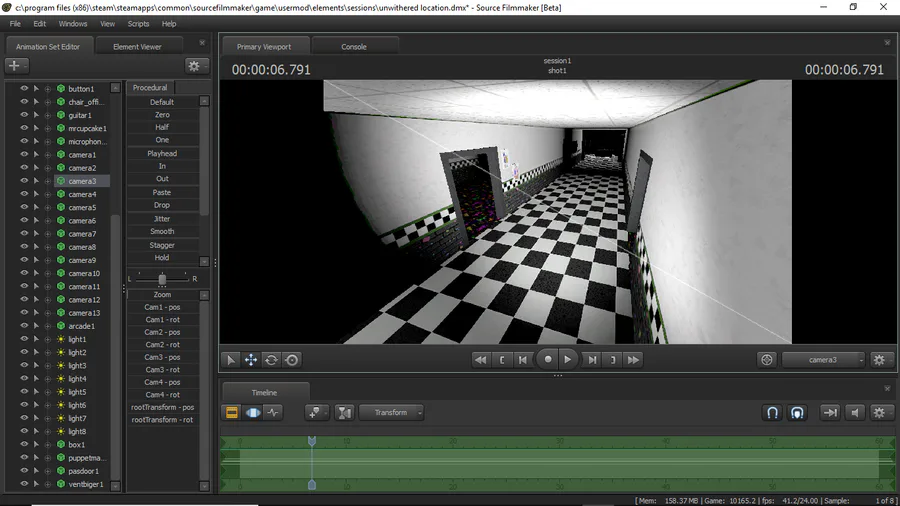Open viewport gear settings
The image size is (900, 506).
click(x=879, y=360)
